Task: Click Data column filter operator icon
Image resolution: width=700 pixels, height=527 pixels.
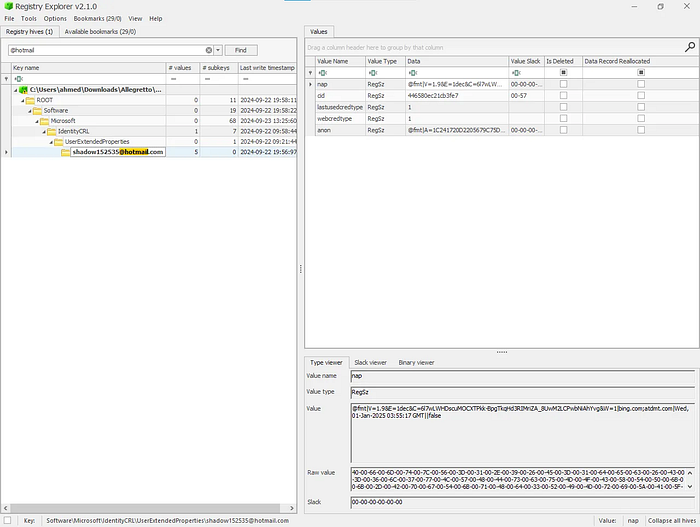Action: coord(413,73)
